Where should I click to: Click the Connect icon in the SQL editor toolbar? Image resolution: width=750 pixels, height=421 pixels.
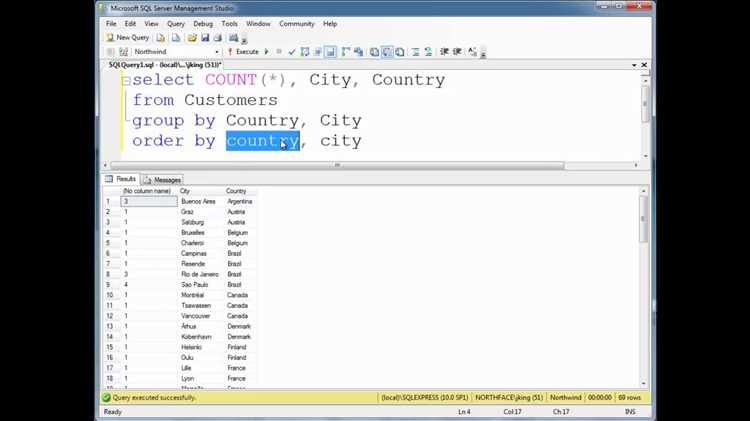coord(110,52)
